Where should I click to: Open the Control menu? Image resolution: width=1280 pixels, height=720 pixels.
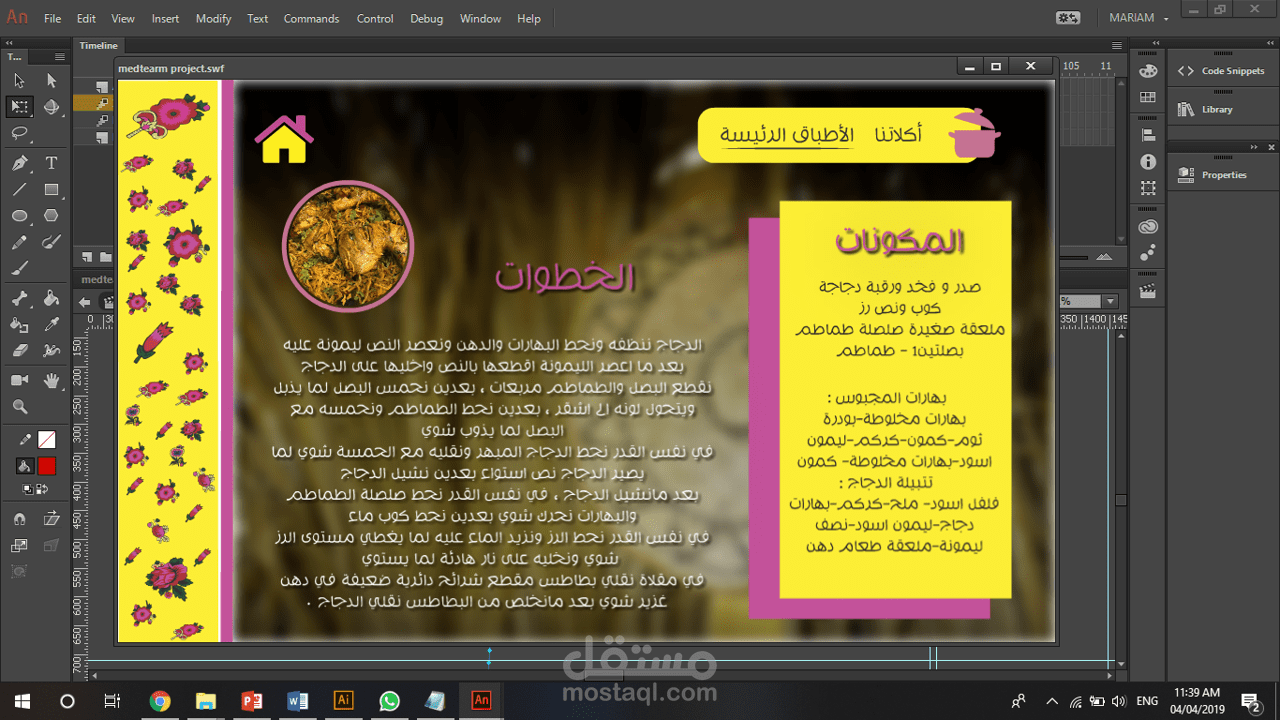tap(375, 18)
